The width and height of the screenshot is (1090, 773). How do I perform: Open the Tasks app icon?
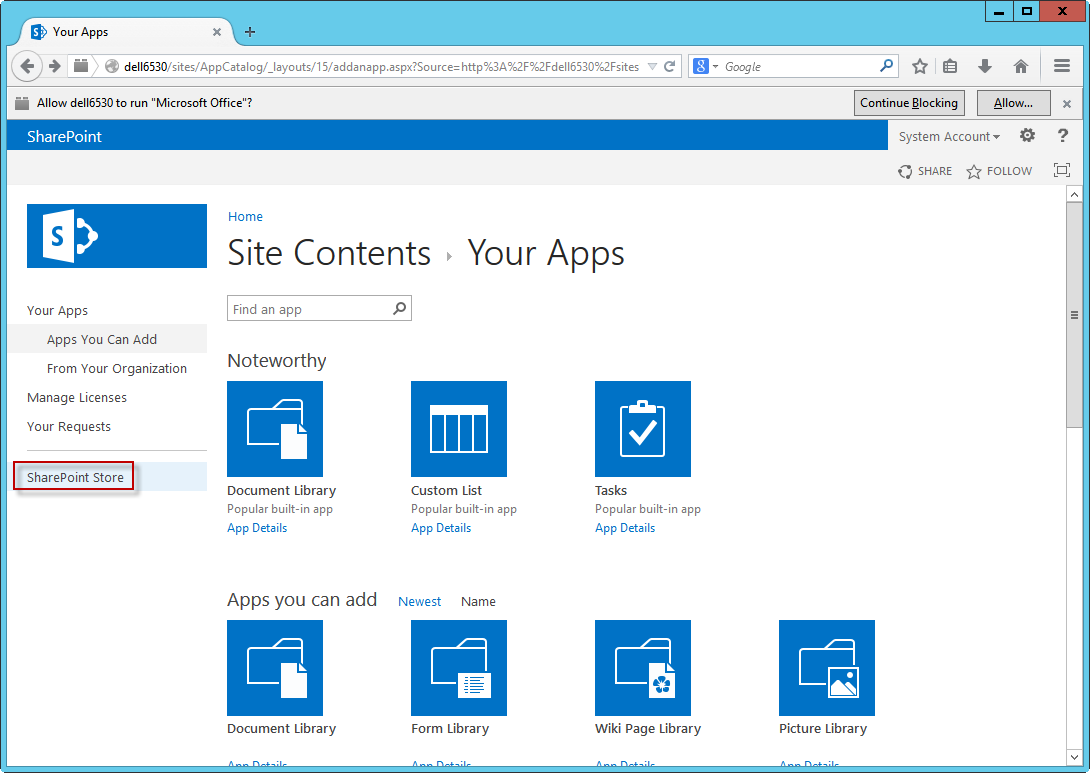coord(643,429)
